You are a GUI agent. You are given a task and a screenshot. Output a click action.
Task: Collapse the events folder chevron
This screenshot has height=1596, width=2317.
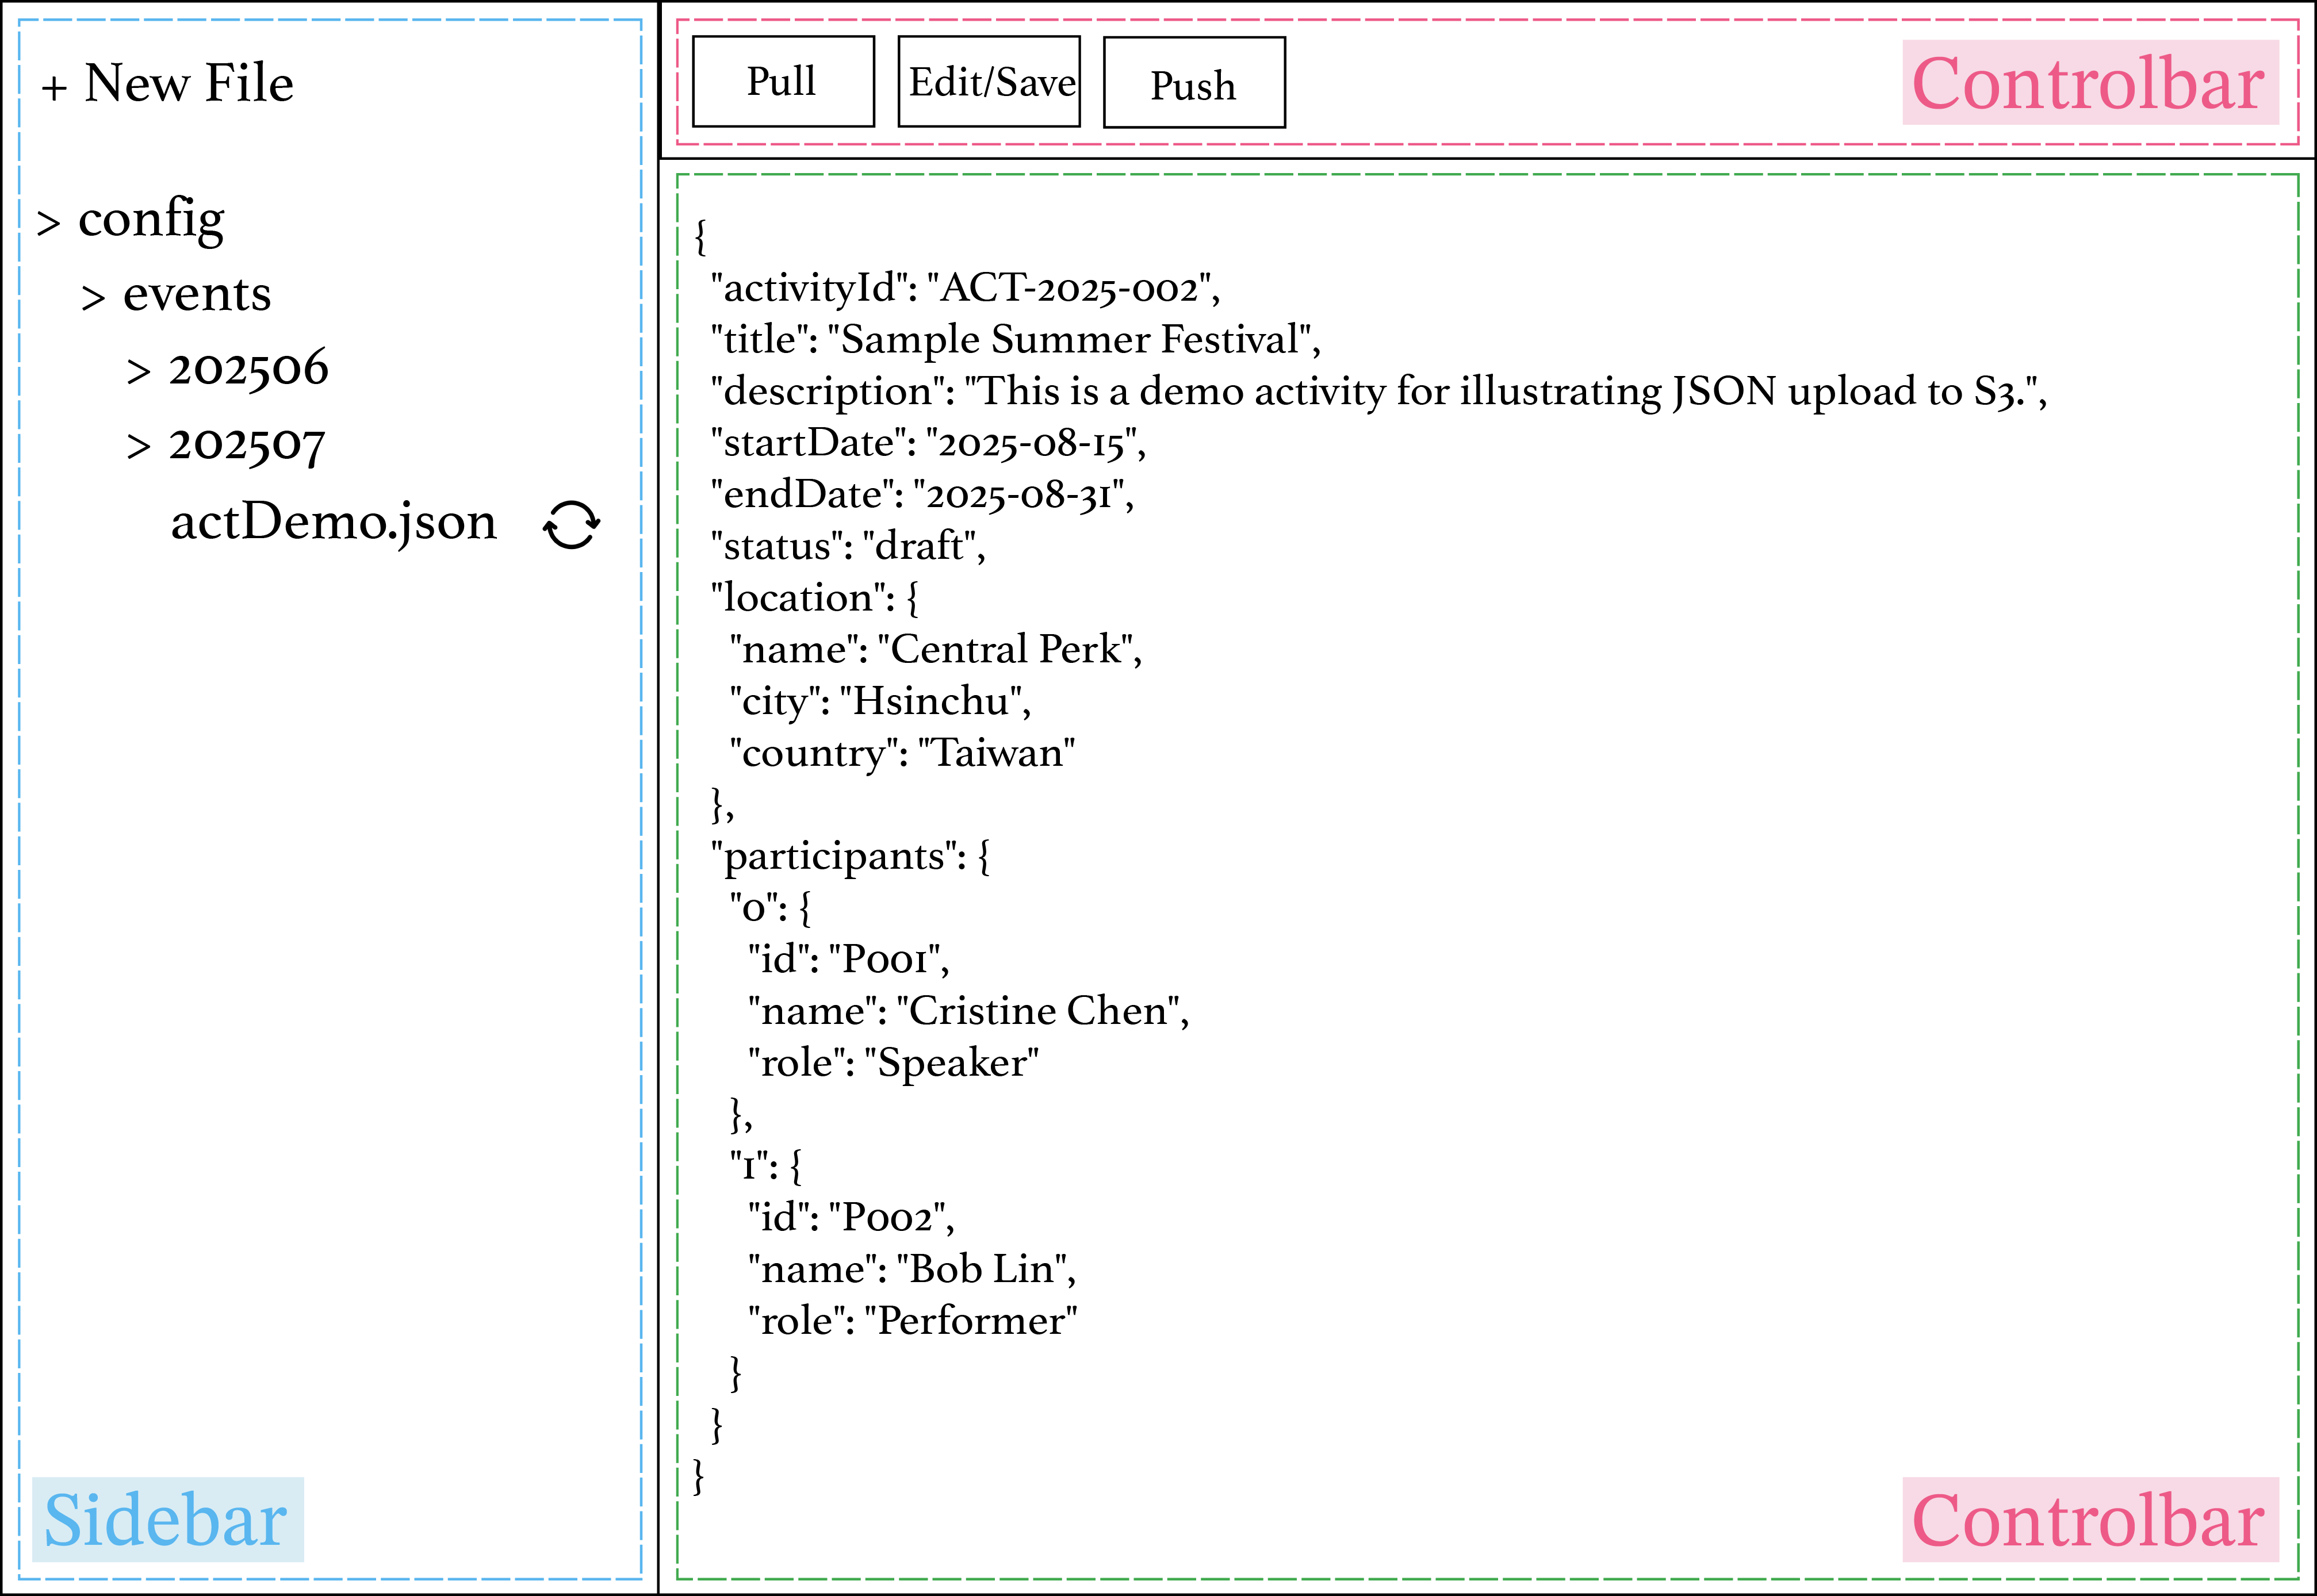93,297
